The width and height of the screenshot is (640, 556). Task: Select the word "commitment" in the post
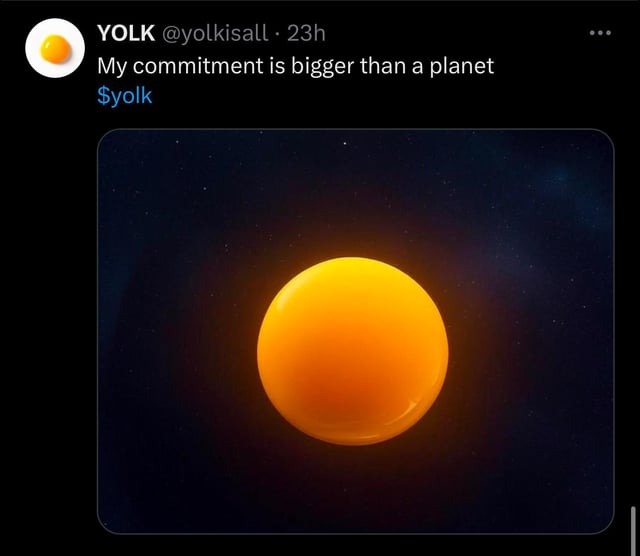(197, 67)
